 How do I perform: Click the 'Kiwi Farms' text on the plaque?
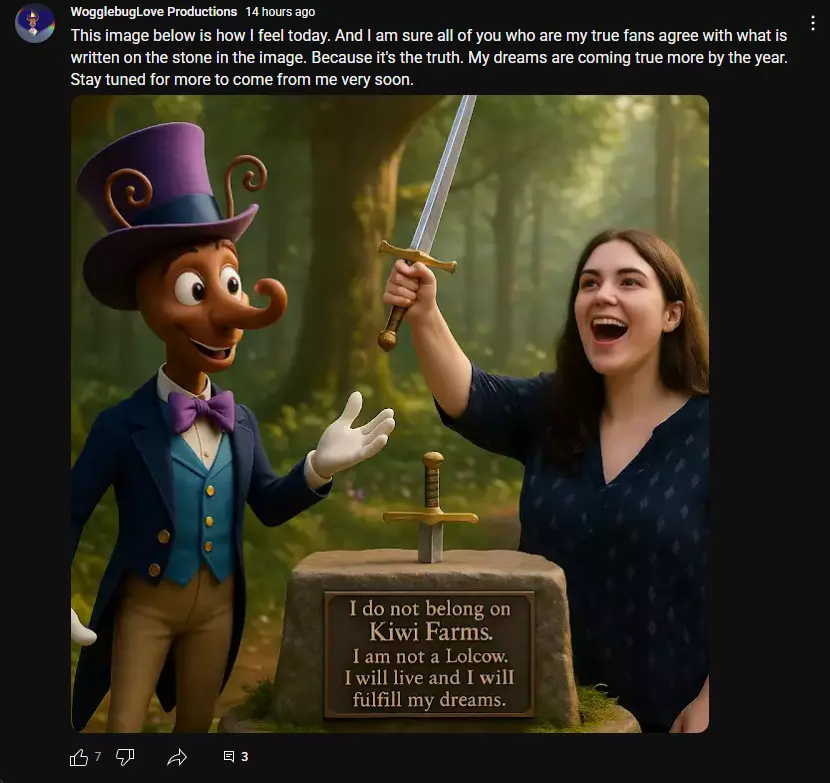(x=430, y=632)
